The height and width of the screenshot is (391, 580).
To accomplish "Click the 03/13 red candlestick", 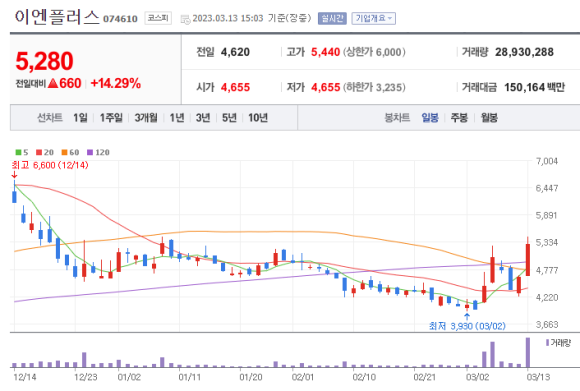I will tap(527, 260).
